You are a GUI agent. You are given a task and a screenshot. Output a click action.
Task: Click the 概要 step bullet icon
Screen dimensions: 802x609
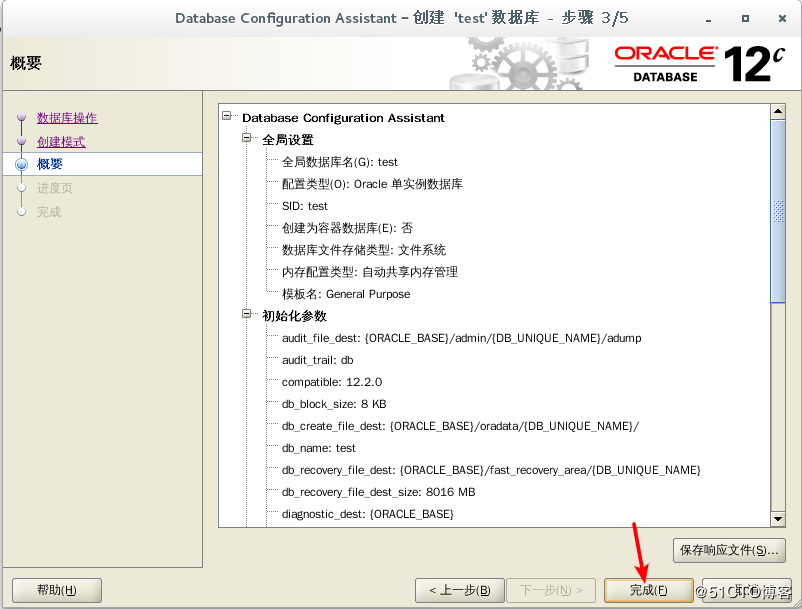(21, 165)
